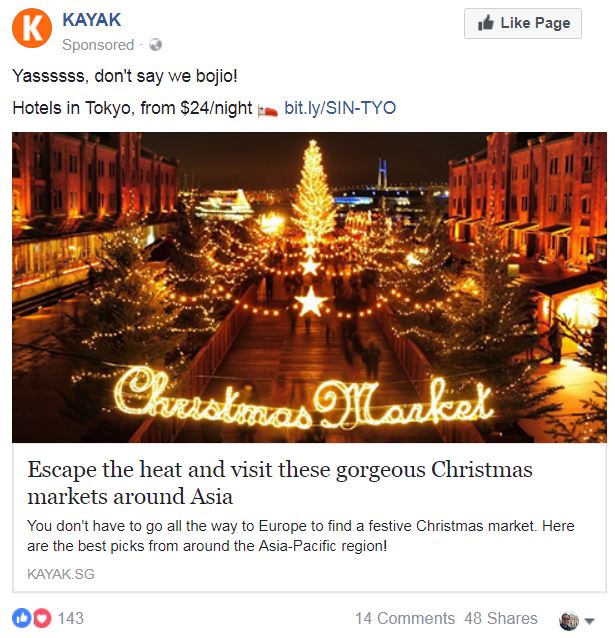
Task: Click the Like Page button
Action: [523, 24]
